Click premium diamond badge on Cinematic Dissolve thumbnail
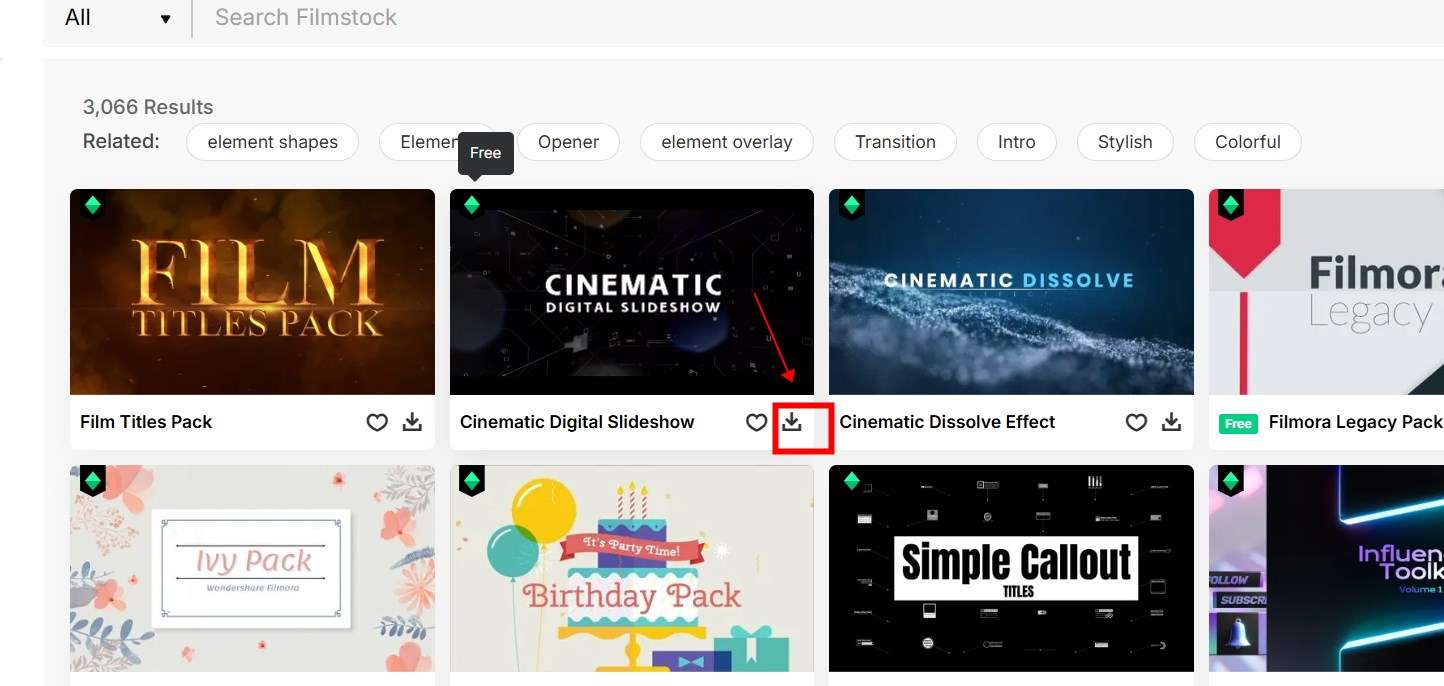The image size is (1444, 686). [x=851, y=205]
